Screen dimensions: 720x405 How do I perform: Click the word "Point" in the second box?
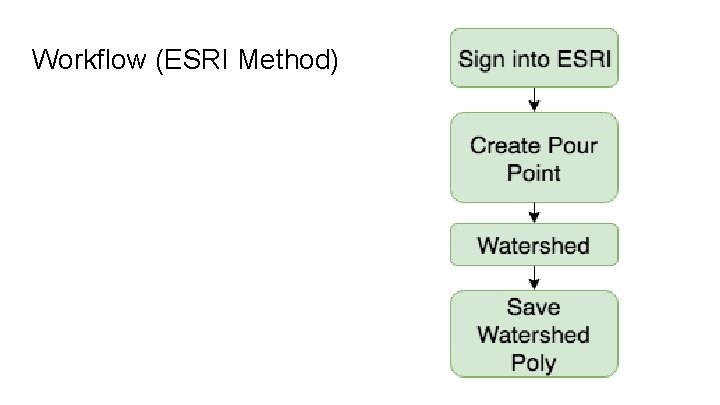534,173
